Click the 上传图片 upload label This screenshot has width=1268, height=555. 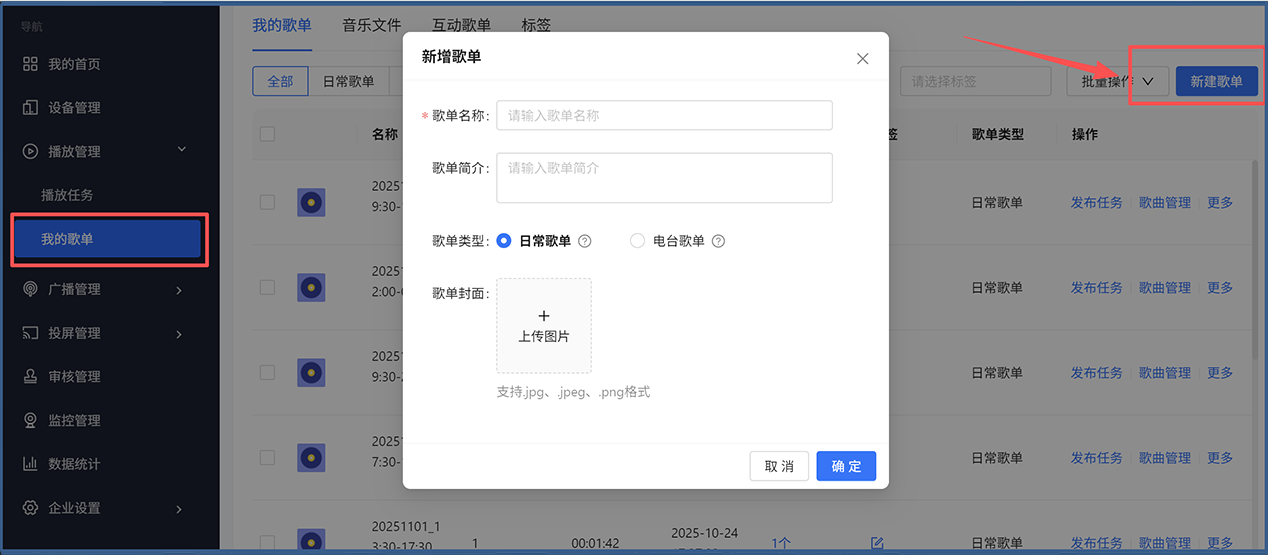tap(544, 337)
